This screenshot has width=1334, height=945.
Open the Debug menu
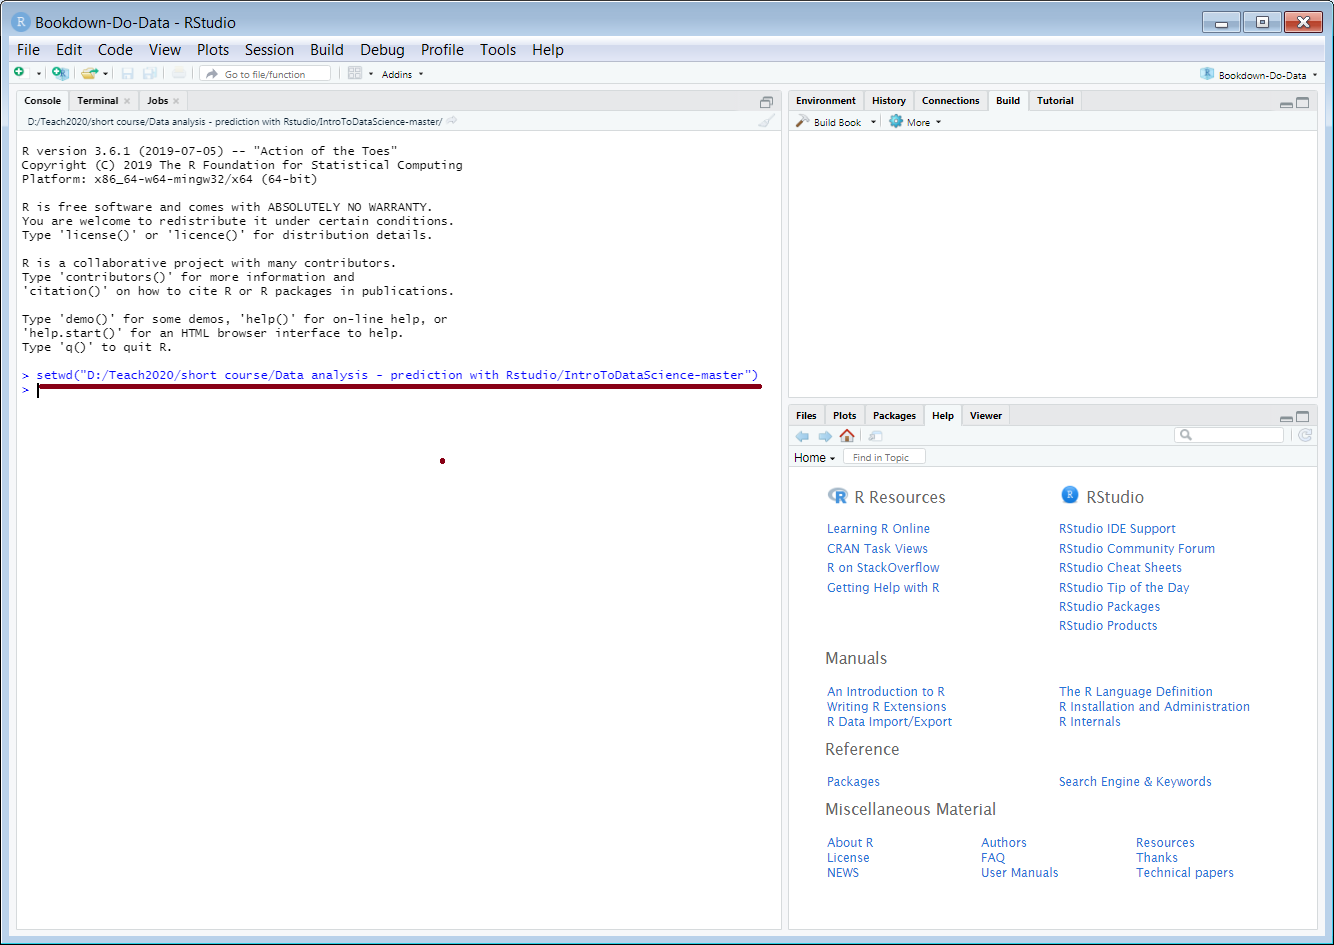pyautogui.click(x=382, y=50)
